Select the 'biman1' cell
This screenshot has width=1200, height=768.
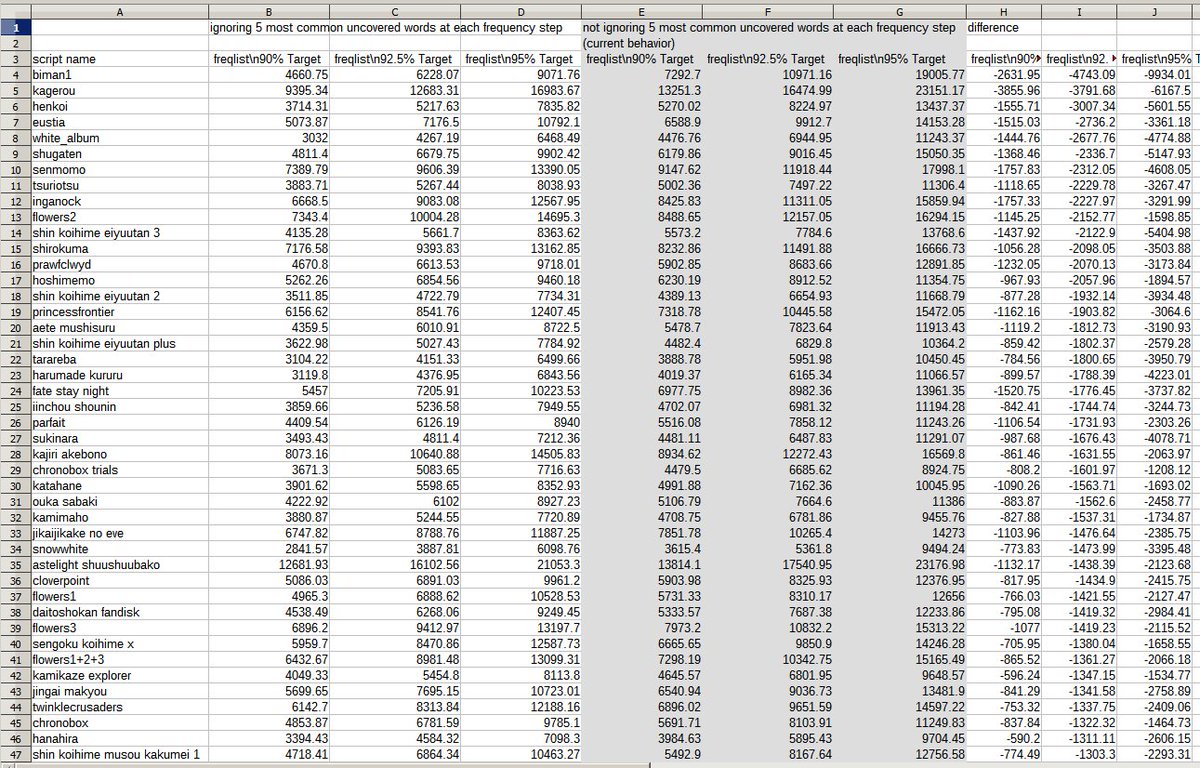click(119, 75)
